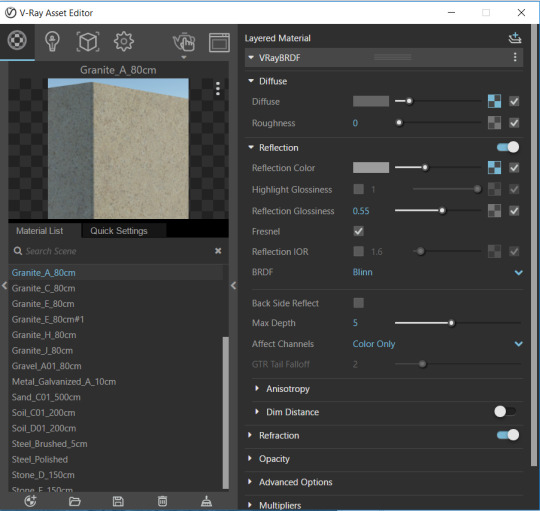Viewport: 540px width, 511px height.
Task: Open the Lights category icon
Action: click(x=52, y=42)
